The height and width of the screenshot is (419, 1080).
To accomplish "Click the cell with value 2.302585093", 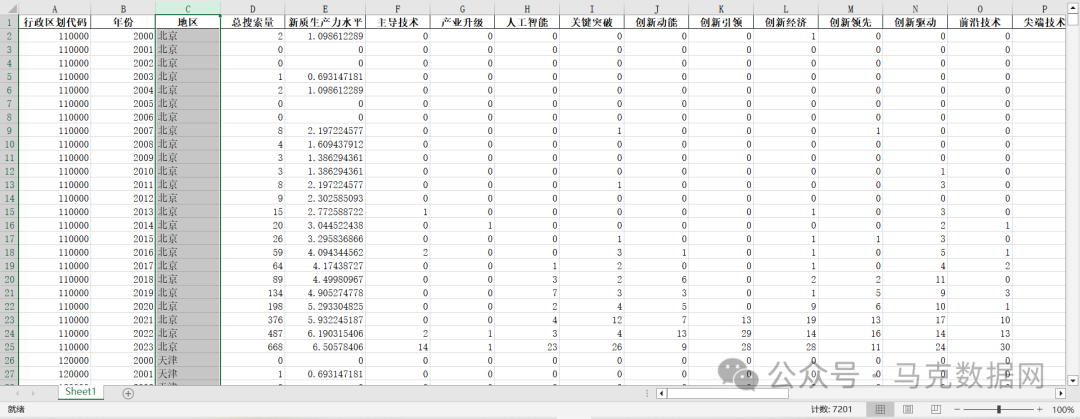I will tap(325, 198).
